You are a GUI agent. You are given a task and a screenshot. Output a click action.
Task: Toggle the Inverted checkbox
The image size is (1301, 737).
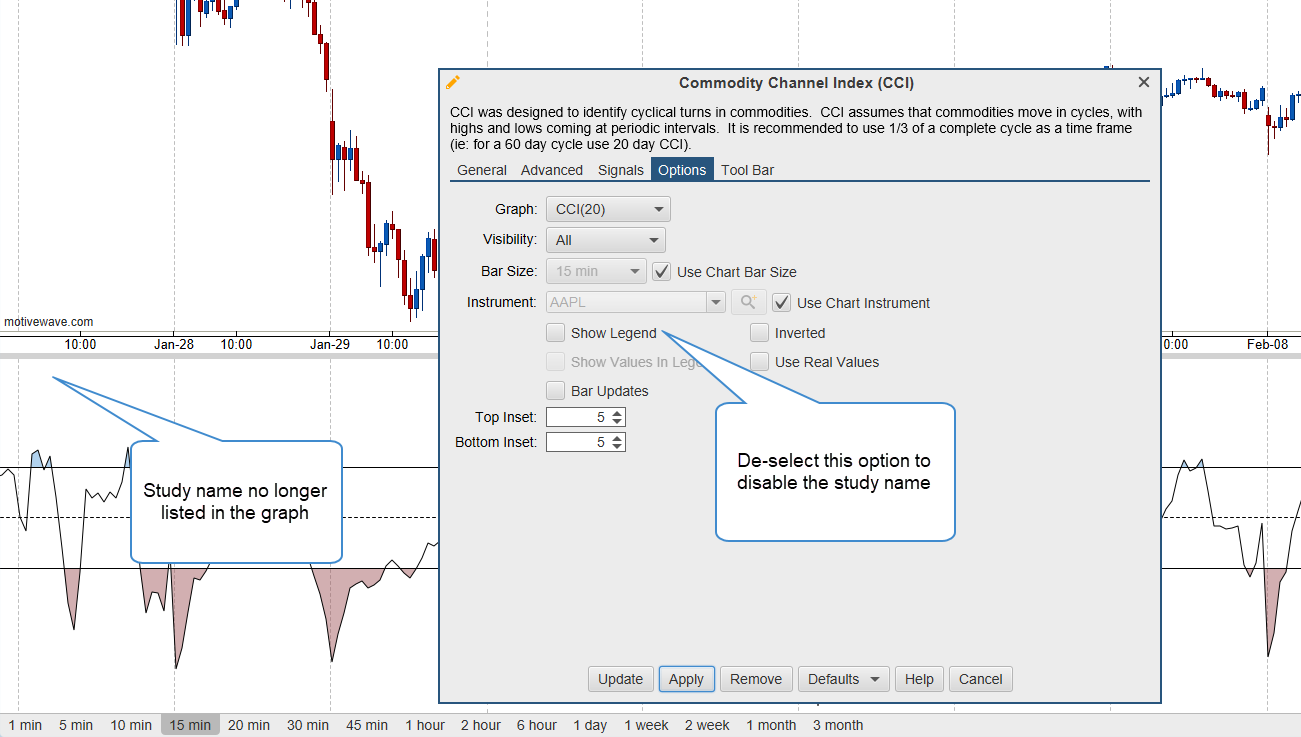click(760, 333)
